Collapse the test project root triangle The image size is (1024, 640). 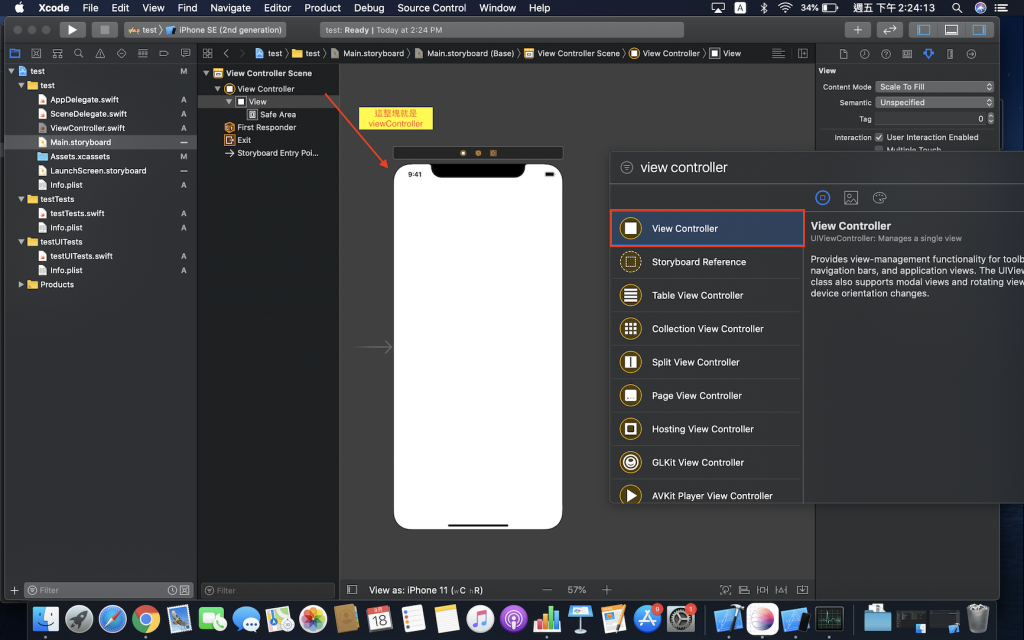click(11, 71)
